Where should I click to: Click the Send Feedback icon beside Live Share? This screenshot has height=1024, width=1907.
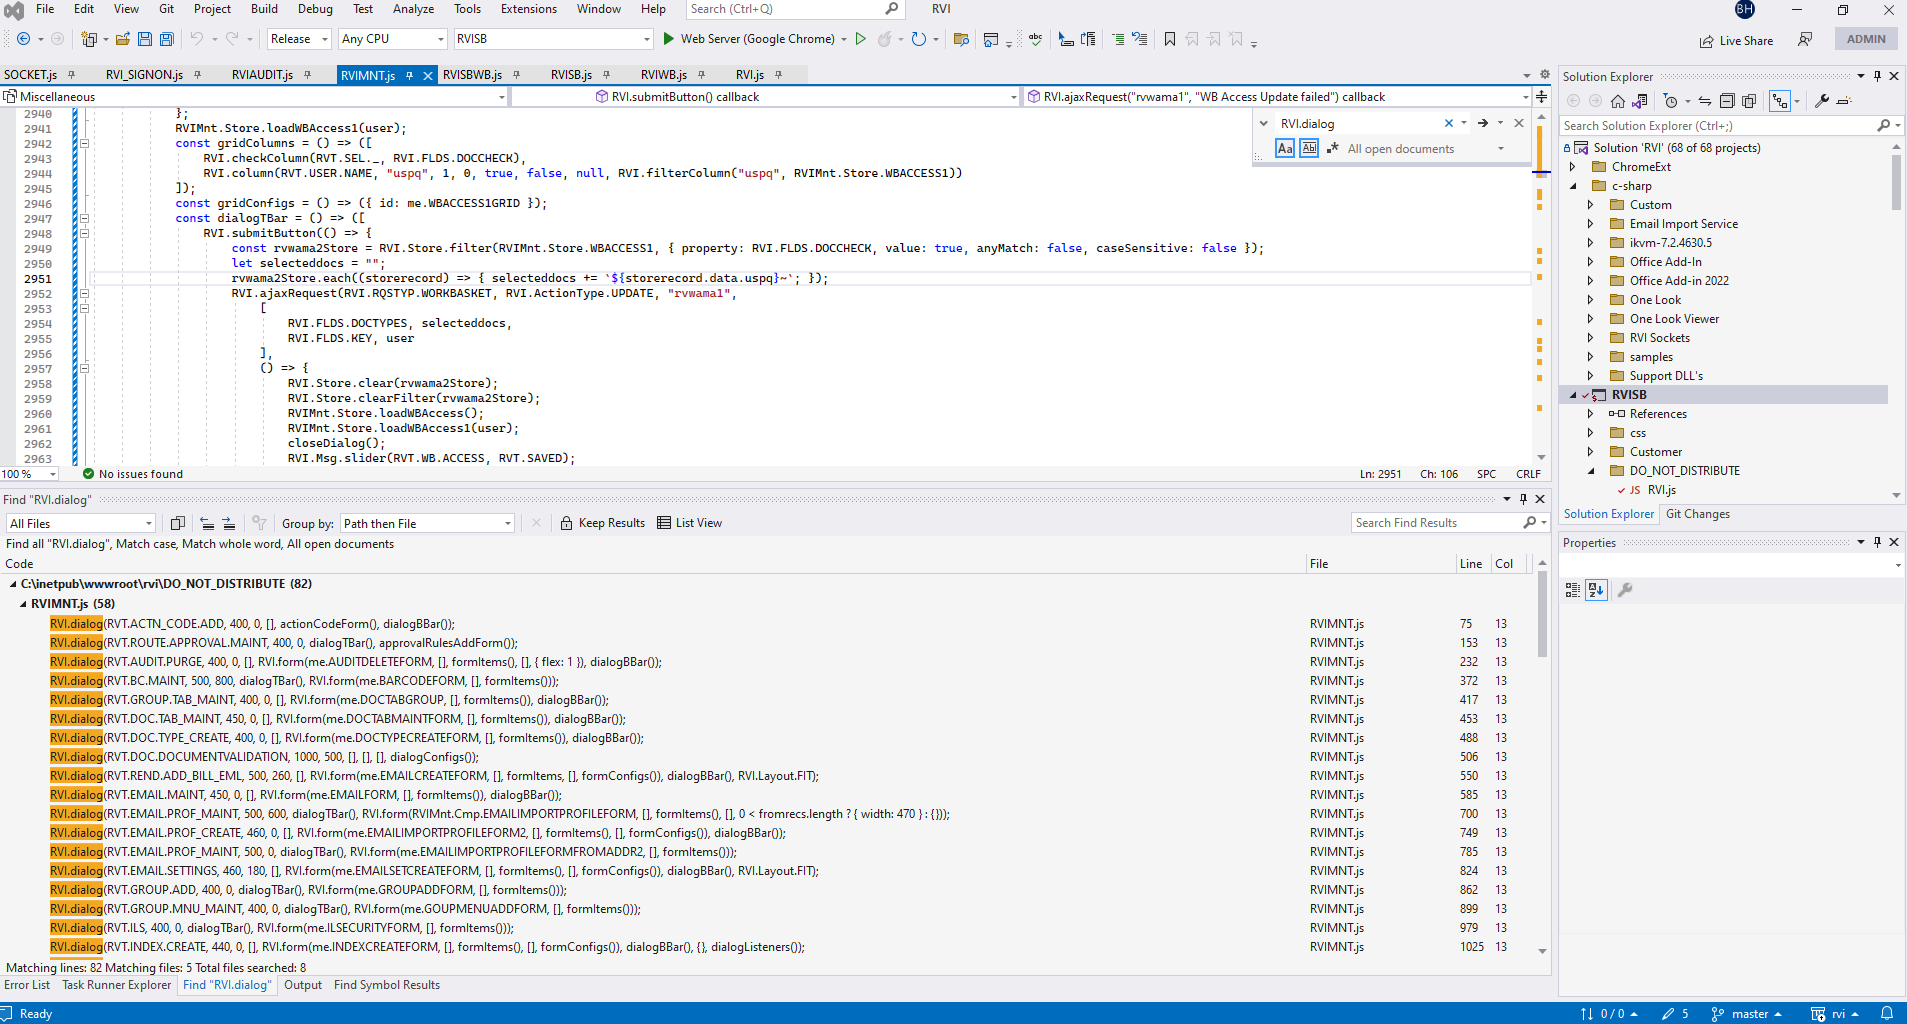[1805, 40]
